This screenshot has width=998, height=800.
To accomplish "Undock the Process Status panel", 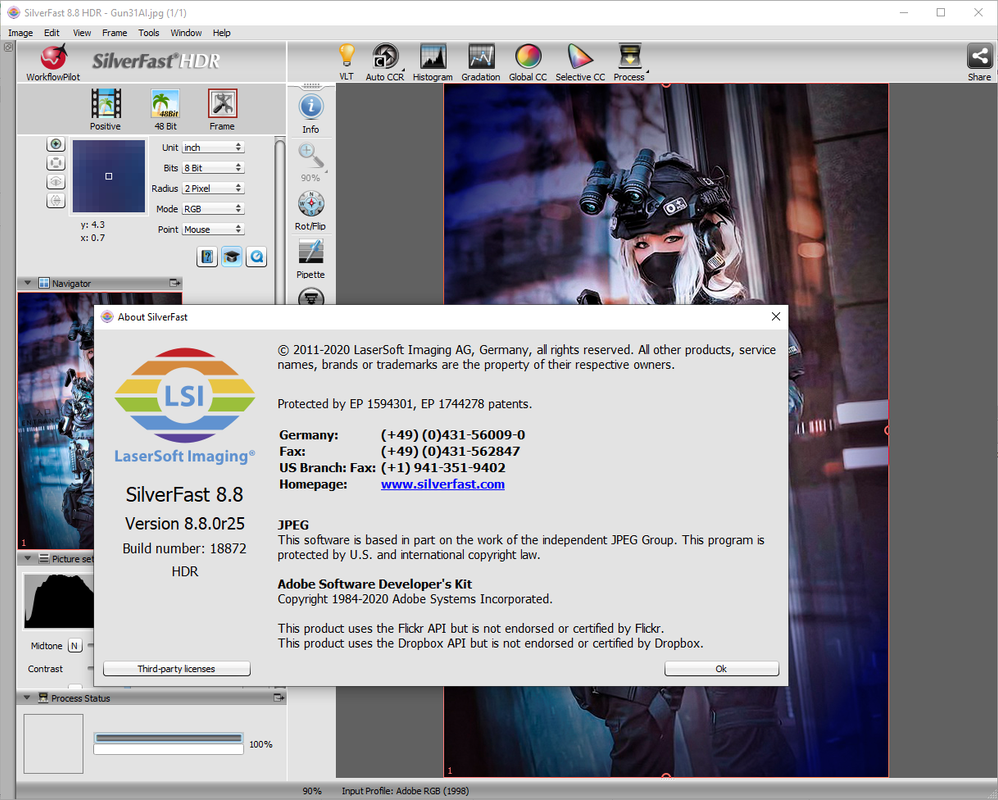I will point(279,698).
